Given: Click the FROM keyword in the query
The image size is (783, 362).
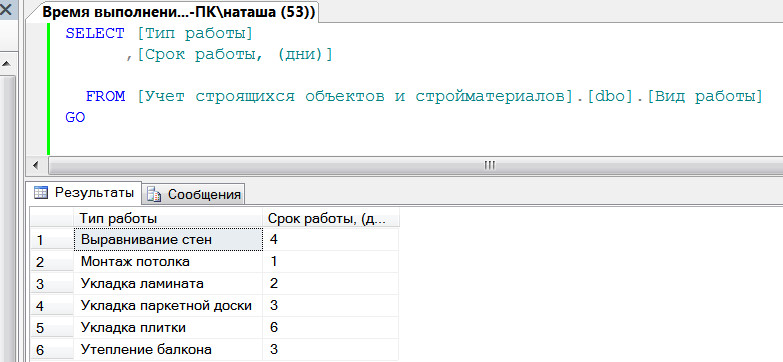Looking at the screenshot, I should 105,96.
